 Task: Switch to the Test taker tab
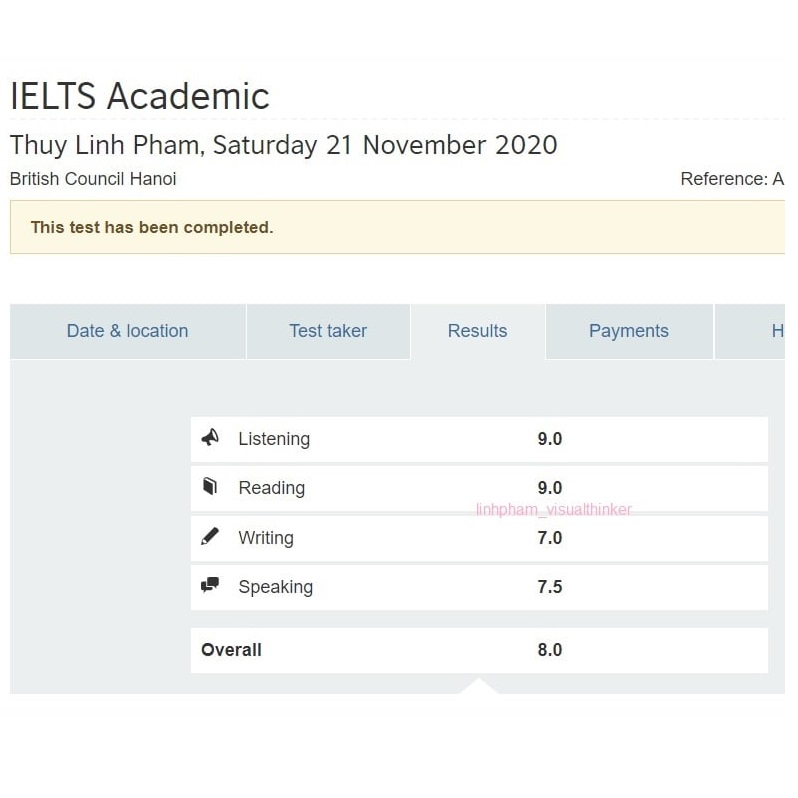(x=328, y=331)
